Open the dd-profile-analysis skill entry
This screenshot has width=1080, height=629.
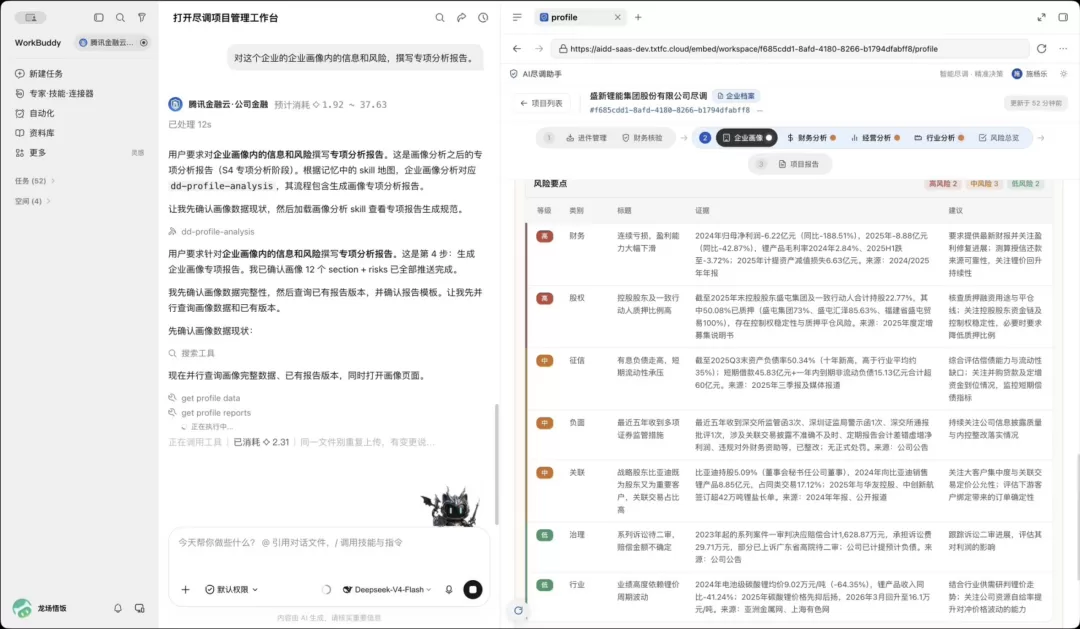[x=211, y=231]
